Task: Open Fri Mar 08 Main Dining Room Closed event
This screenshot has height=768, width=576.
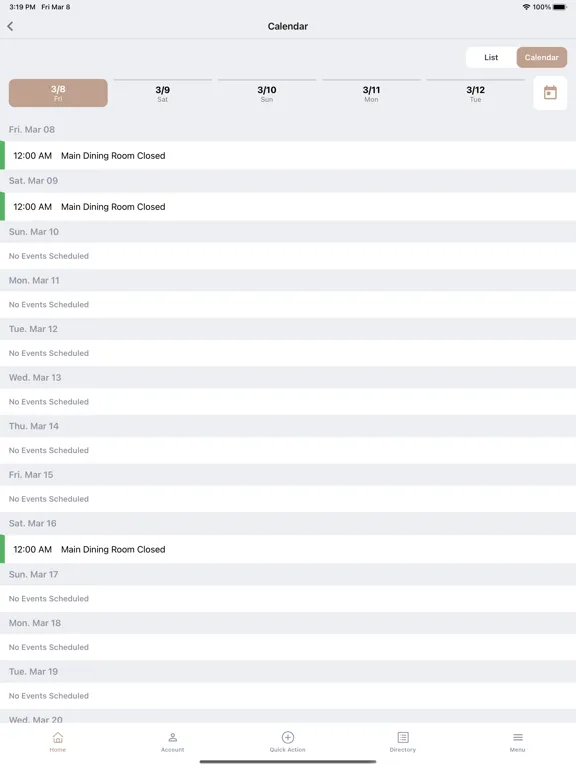Action: pos(288,156)
